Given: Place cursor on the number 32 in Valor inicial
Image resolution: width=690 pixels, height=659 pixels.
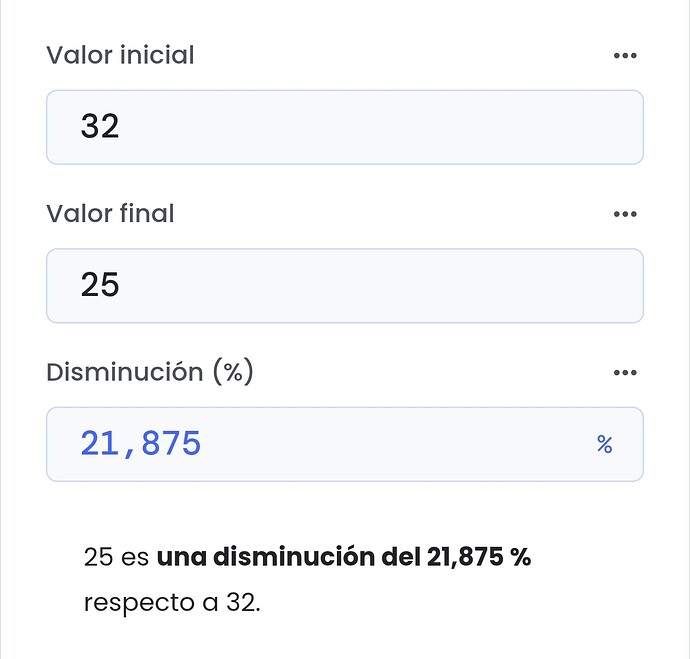Looking at the screenshot, I should pyautogui.click(x=100, y=127).
